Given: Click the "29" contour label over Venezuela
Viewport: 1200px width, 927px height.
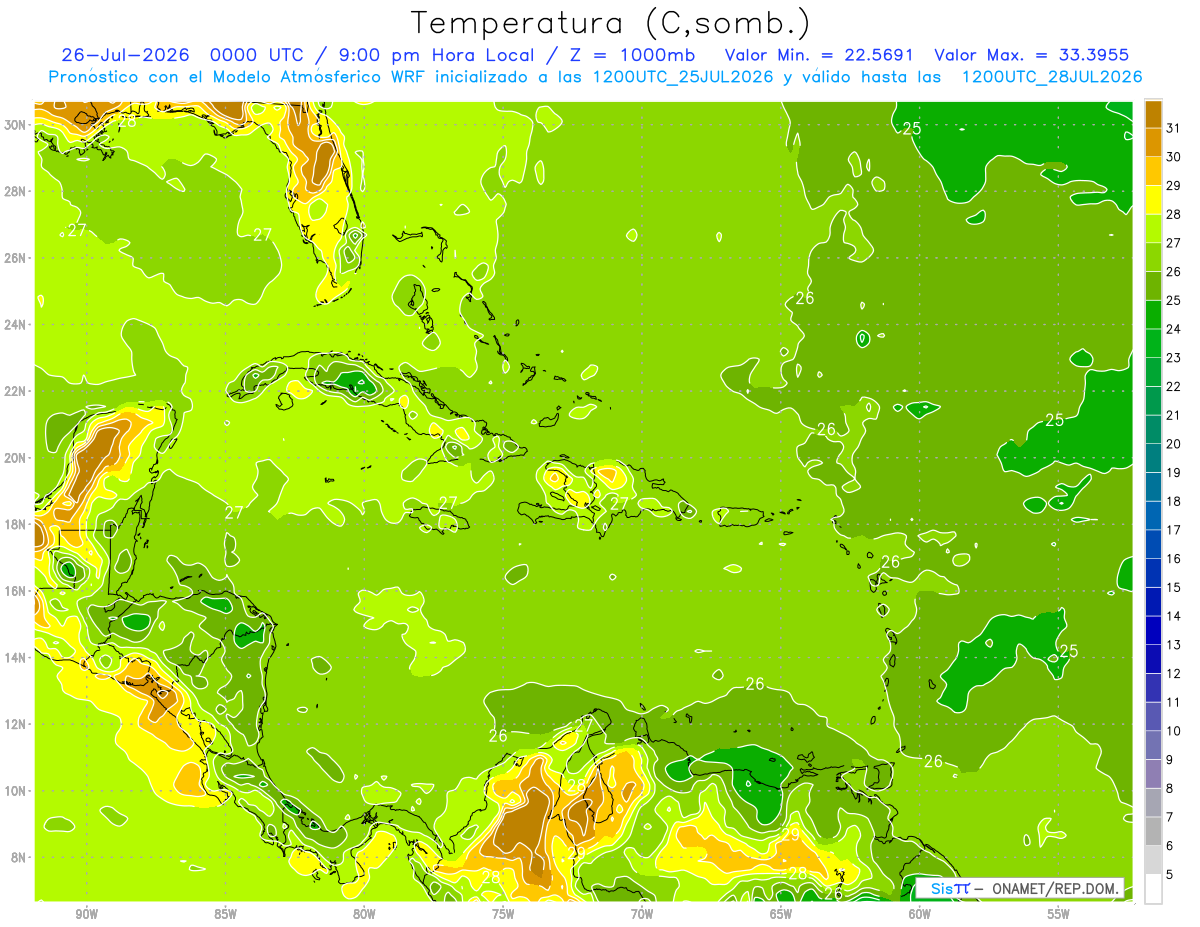Looking at the screenshot, I should [790, 834].
